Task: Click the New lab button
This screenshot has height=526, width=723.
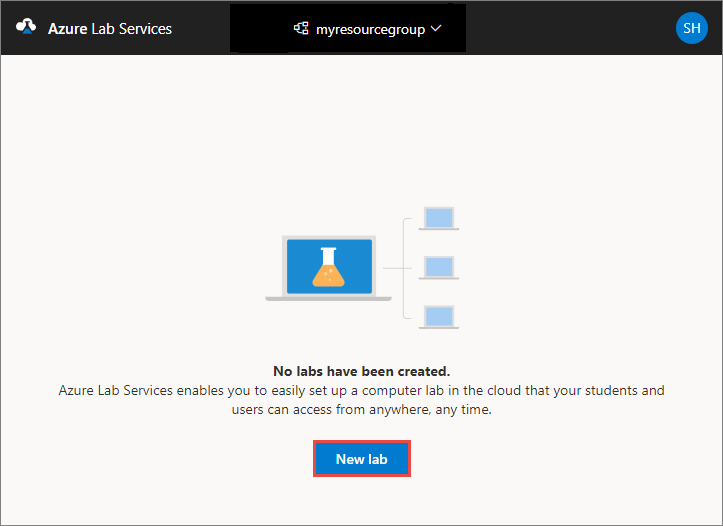Action: [x=362, y=459]
